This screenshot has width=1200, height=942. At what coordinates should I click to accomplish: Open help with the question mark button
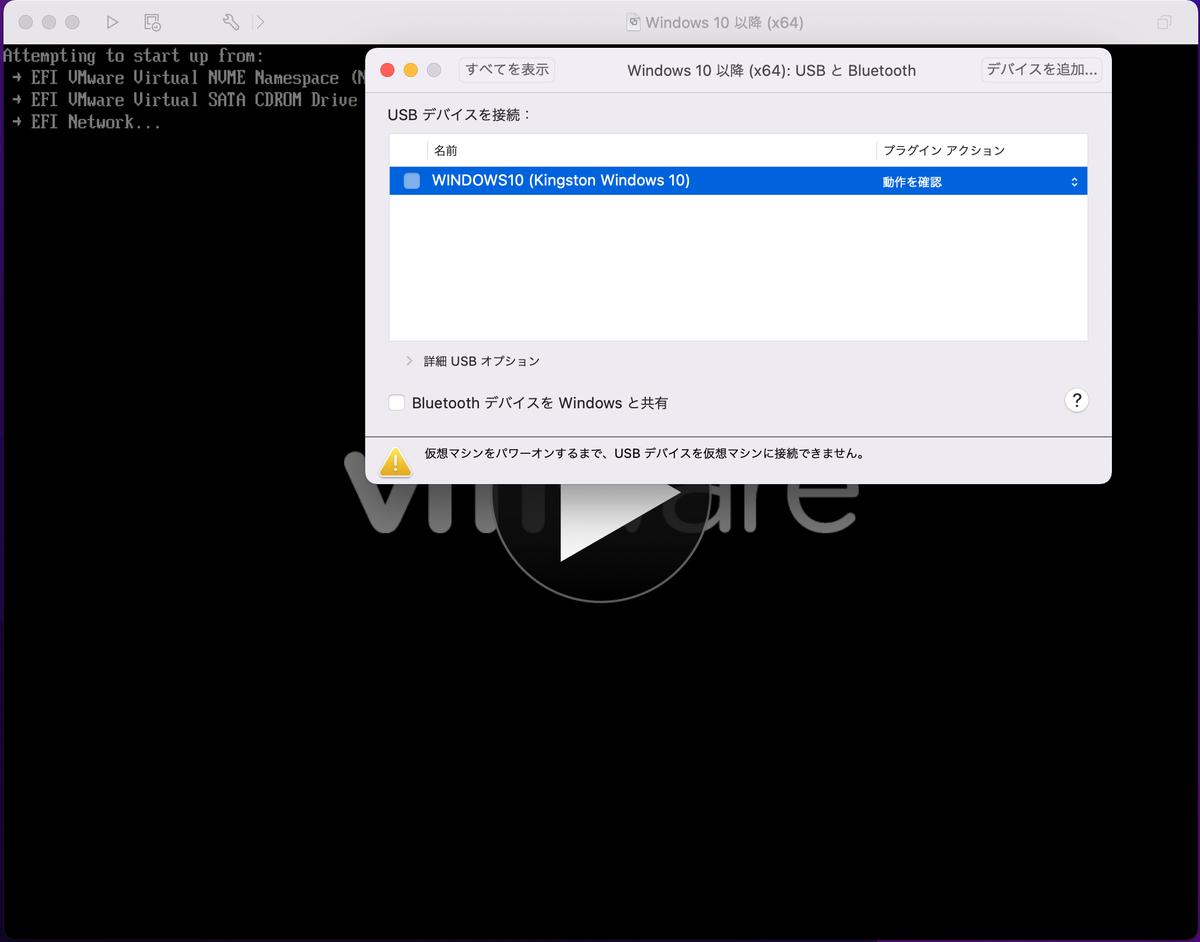(x=1076, y=400)
